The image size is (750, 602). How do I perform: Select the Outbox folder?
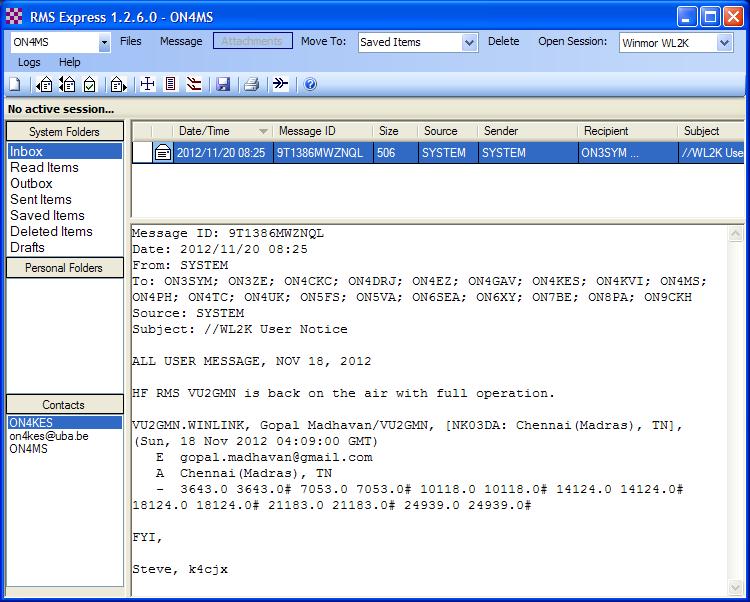65,183
